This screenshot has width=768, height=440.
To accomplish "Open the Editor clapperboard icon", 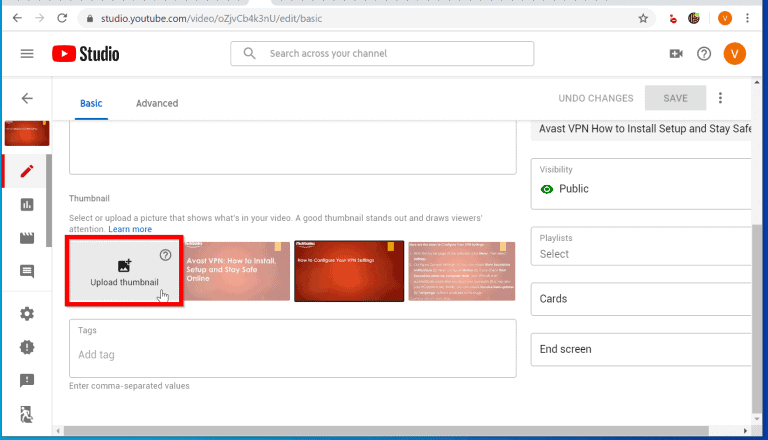I will (27, 238).
